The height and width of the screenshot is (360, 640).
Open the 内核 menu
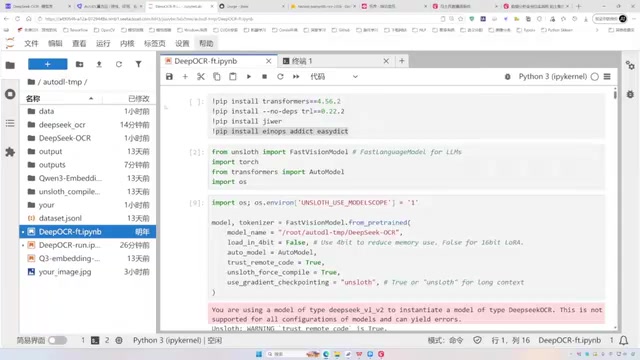coord(127,44)
